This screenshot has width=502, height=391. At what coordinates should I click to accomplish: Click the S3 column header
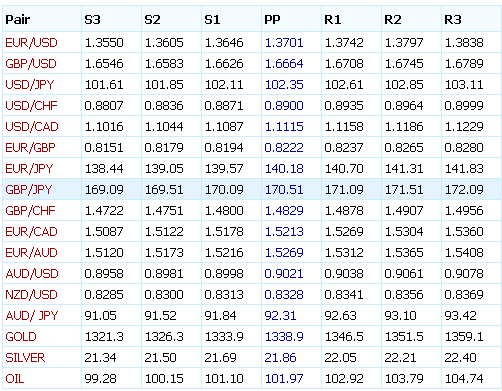[92, 20]
